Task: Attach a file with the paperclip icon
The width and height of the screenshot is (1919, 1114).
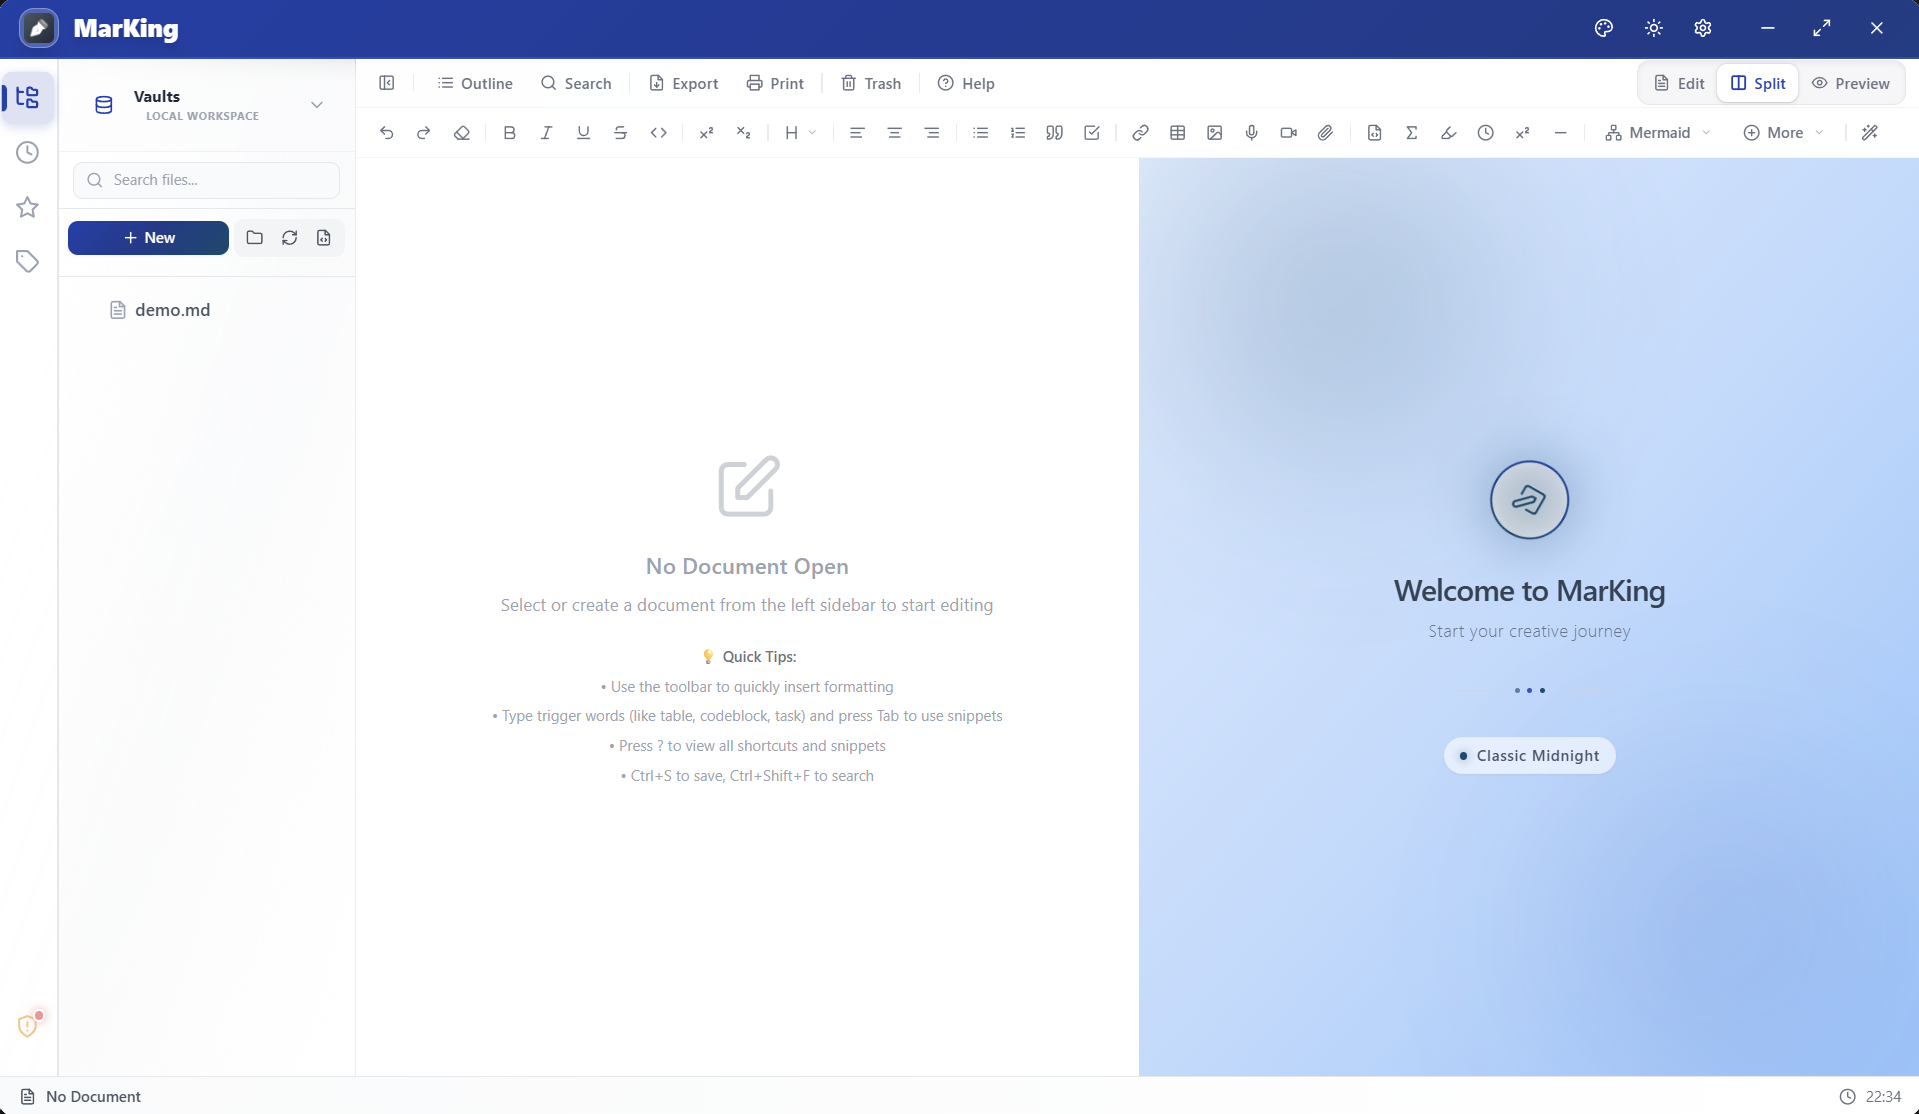Action: click(x=1324, y=132)
